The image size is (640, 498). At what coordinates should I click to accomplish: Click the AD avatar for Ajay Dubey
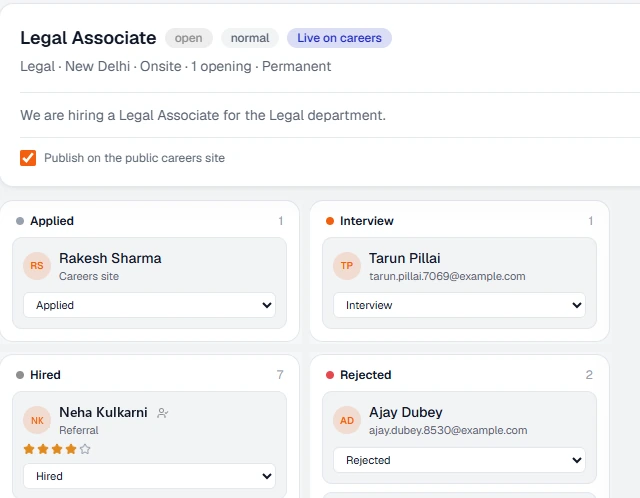coord(347,420)
